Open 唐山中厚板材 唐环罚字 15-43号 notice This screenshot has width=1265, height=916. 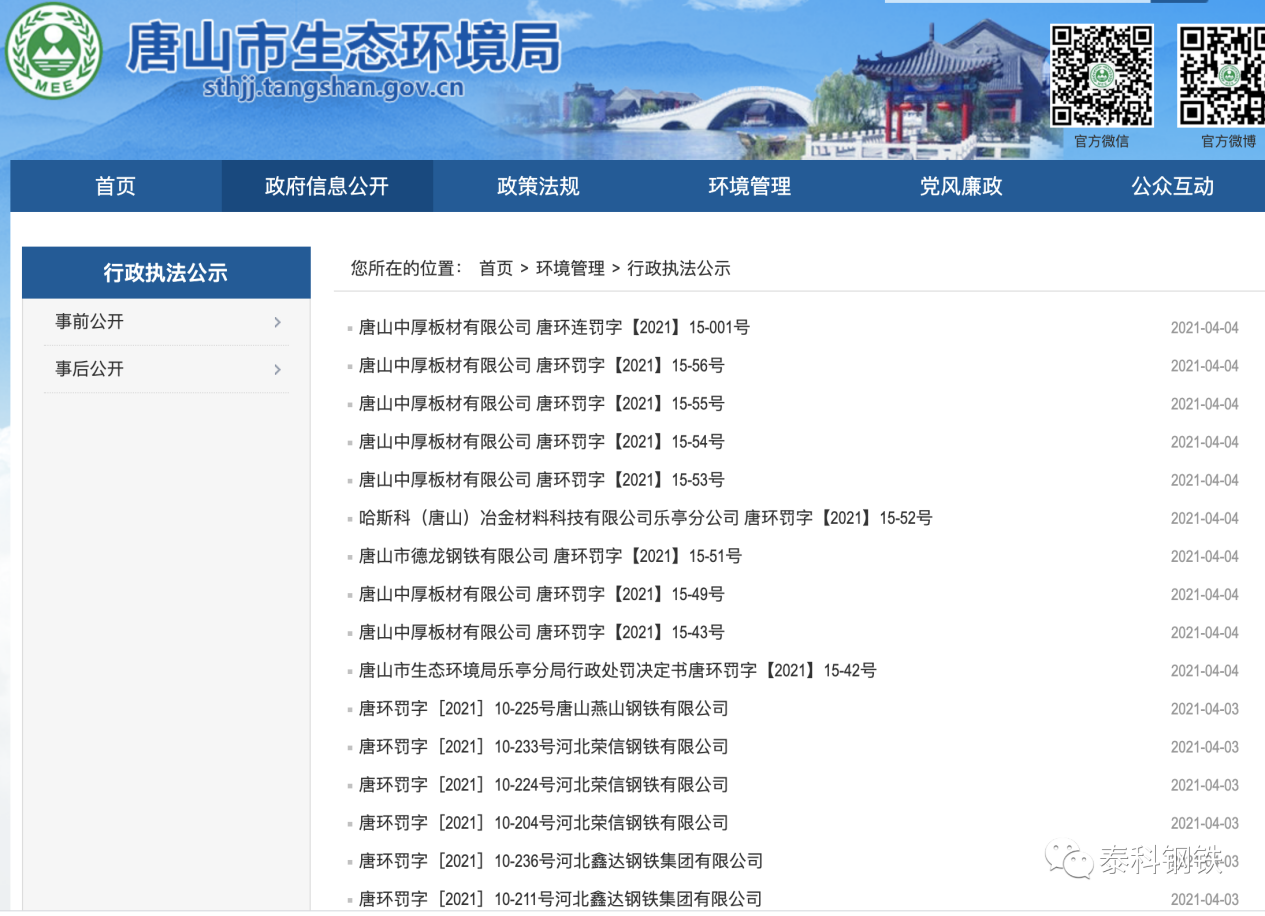[x=541, y=631]
